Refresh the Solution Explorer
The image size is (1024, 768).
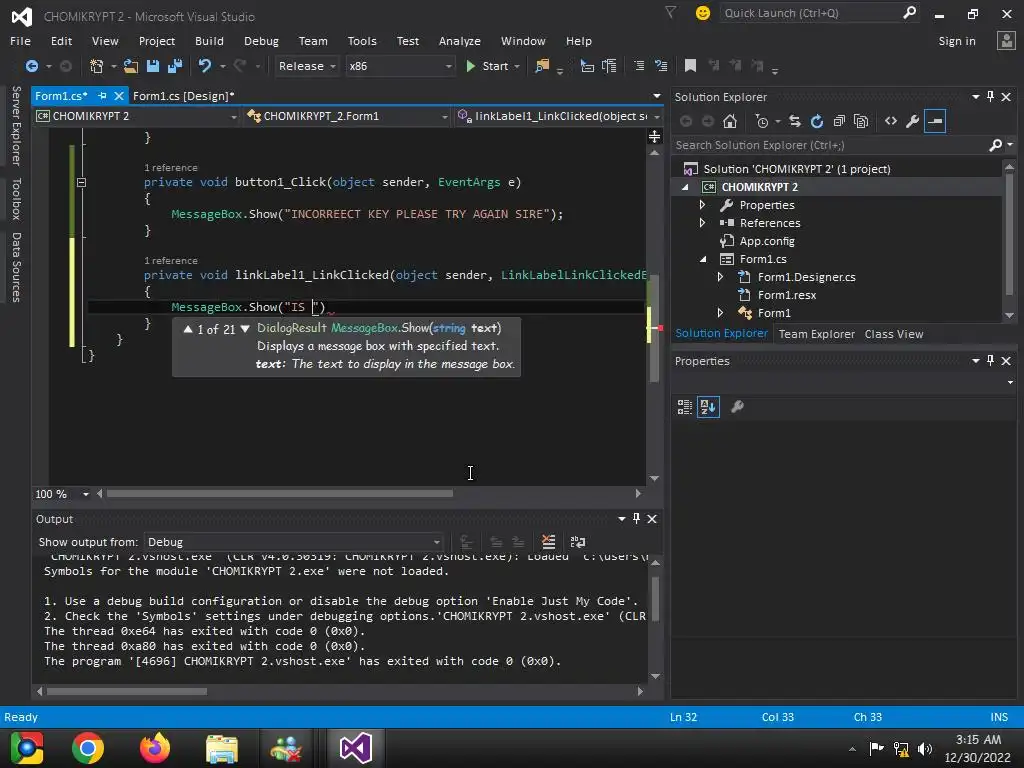click(817, 121)
